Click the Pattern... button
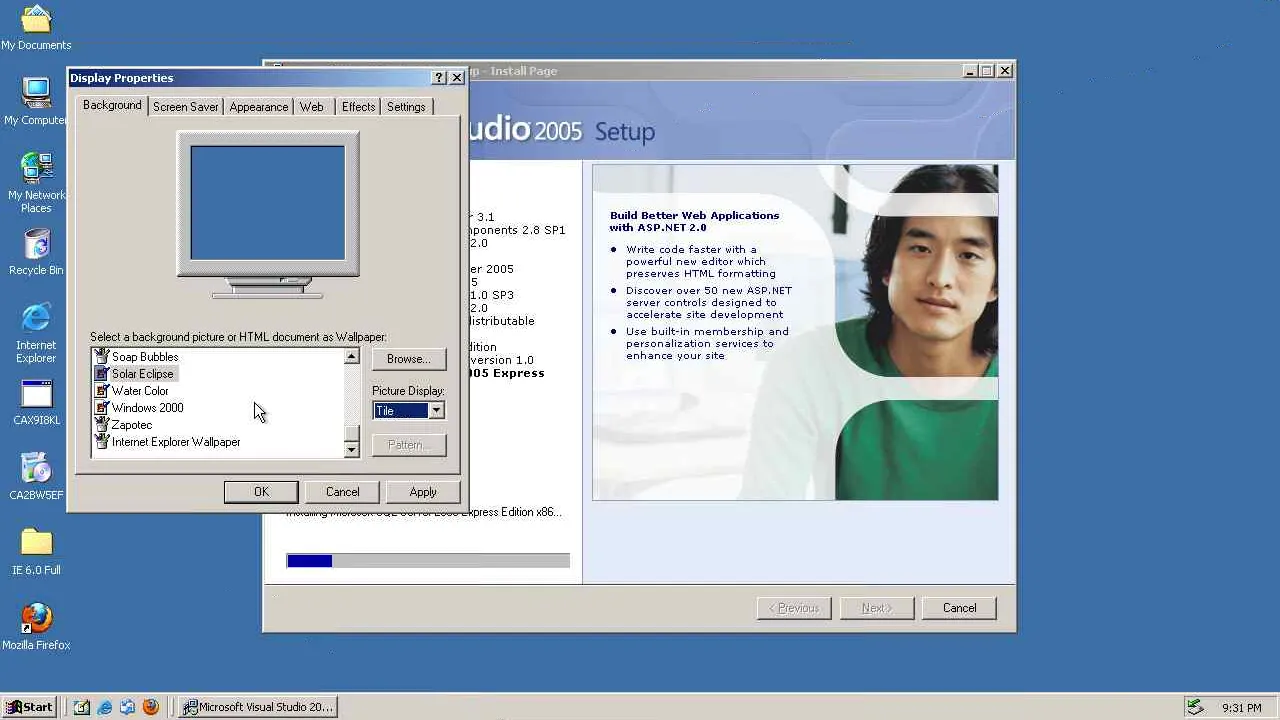 [408, 445]
